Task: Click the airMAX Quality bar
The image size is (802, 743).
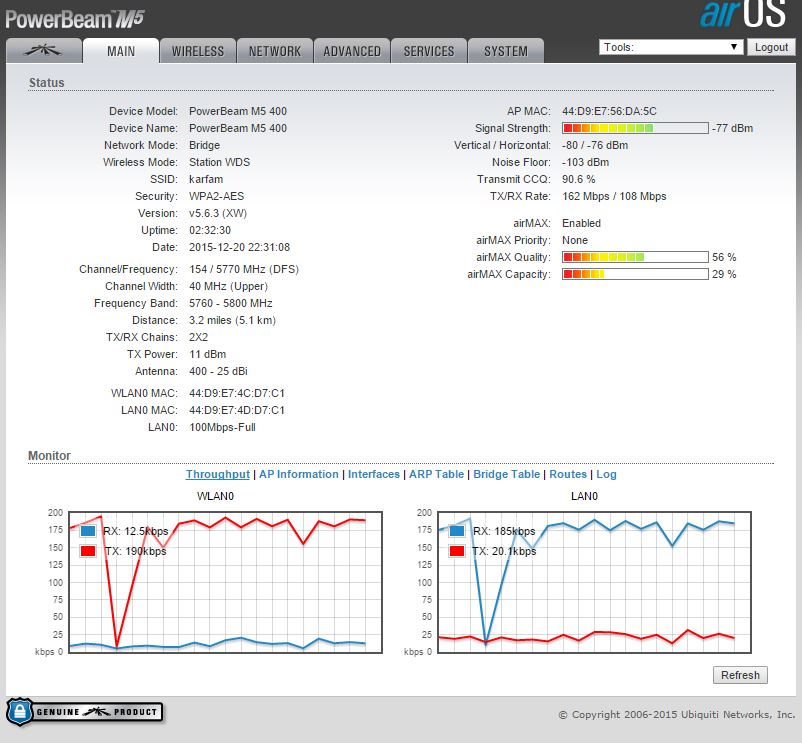Action: point(635,257)
